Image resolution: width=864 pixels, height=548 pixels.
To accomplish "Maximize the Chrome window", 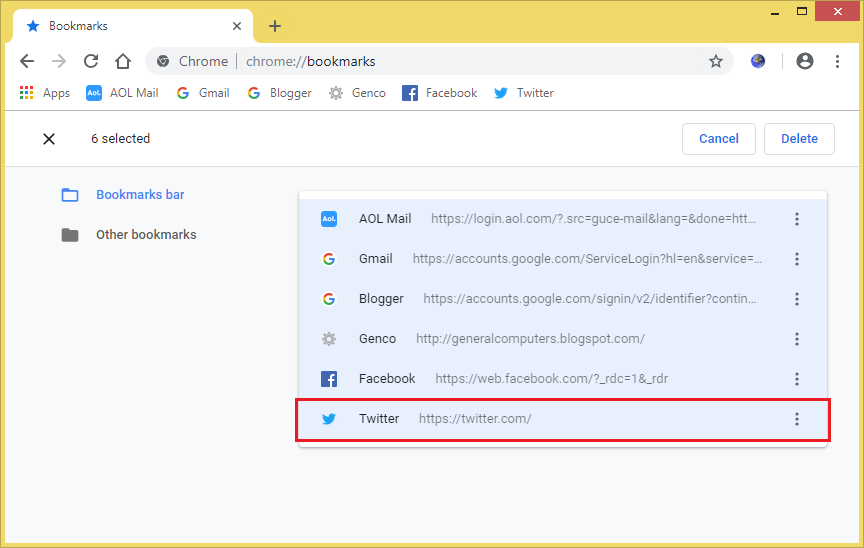I will click(x=802, y=12).
